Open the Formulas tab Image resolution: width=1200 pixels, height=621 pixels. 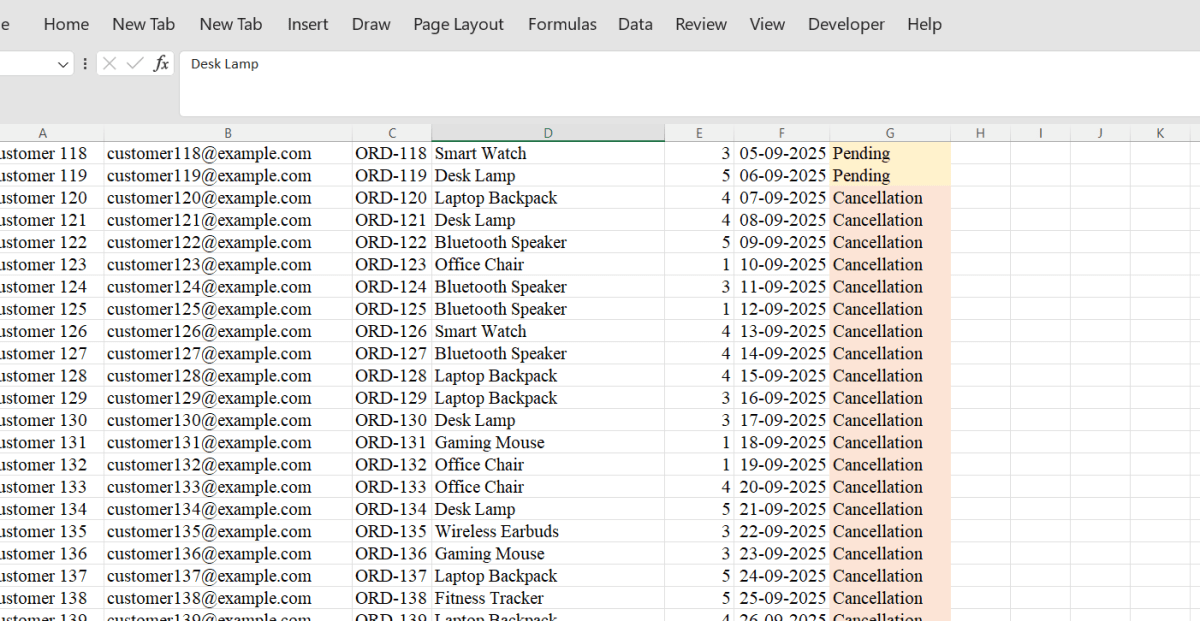562,24
